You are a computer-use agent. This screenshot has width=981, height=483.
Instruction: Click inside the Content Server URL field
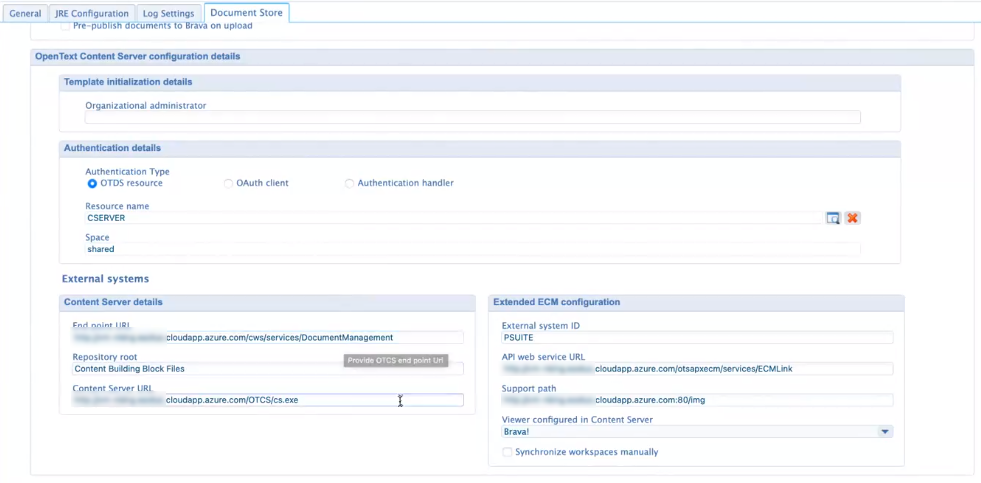pyautogui.click(x=267, y=400)
